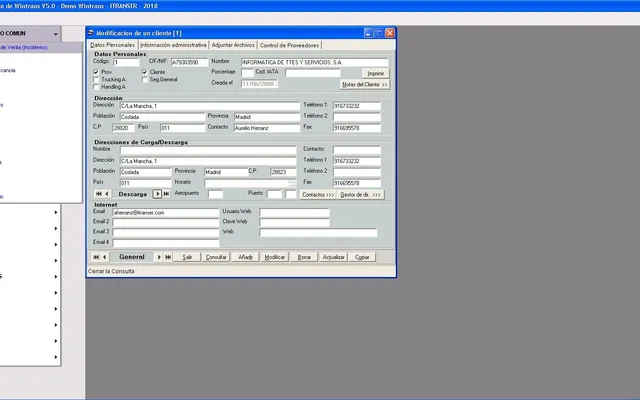Open the Gestor de dir. >>> button

pyautogui.click(x=360, y=195)
